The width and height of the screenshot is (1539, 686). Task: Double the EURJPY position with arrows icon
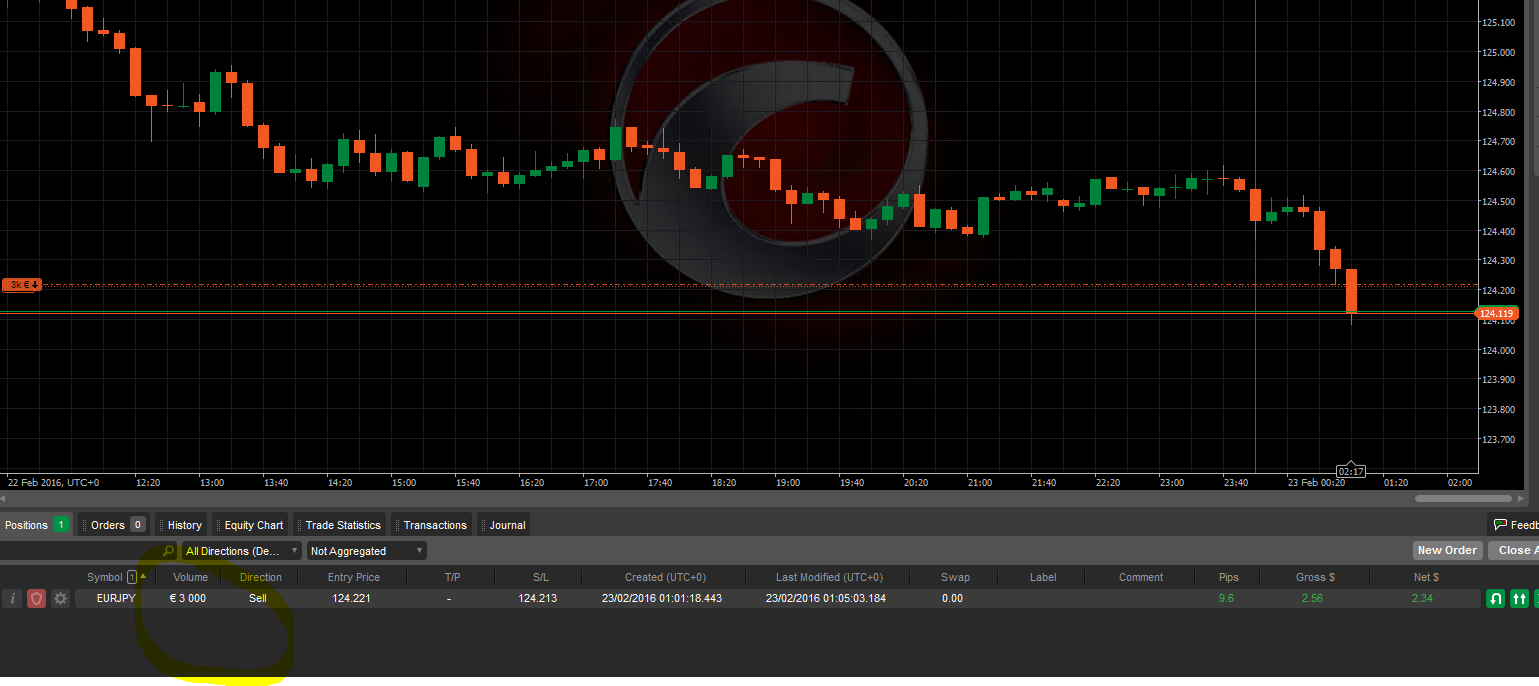[x=1520, y=598]
